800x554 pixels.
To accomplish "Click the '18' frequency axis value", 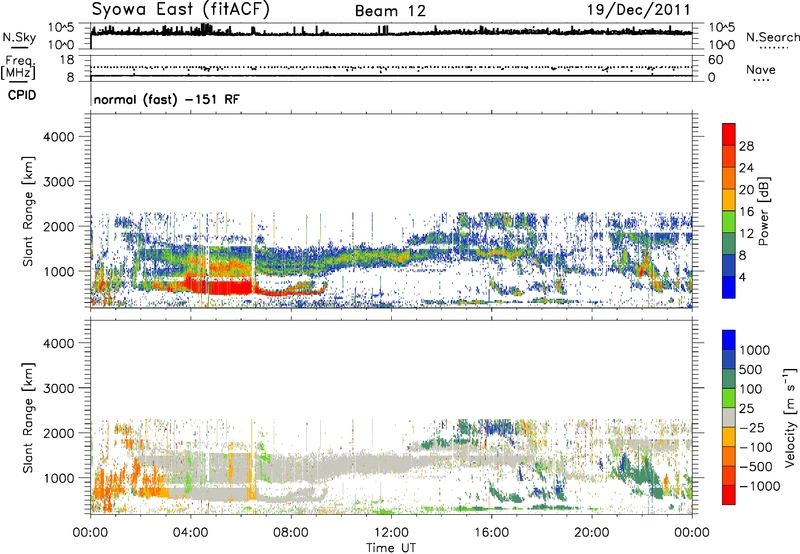I will 67,60.
